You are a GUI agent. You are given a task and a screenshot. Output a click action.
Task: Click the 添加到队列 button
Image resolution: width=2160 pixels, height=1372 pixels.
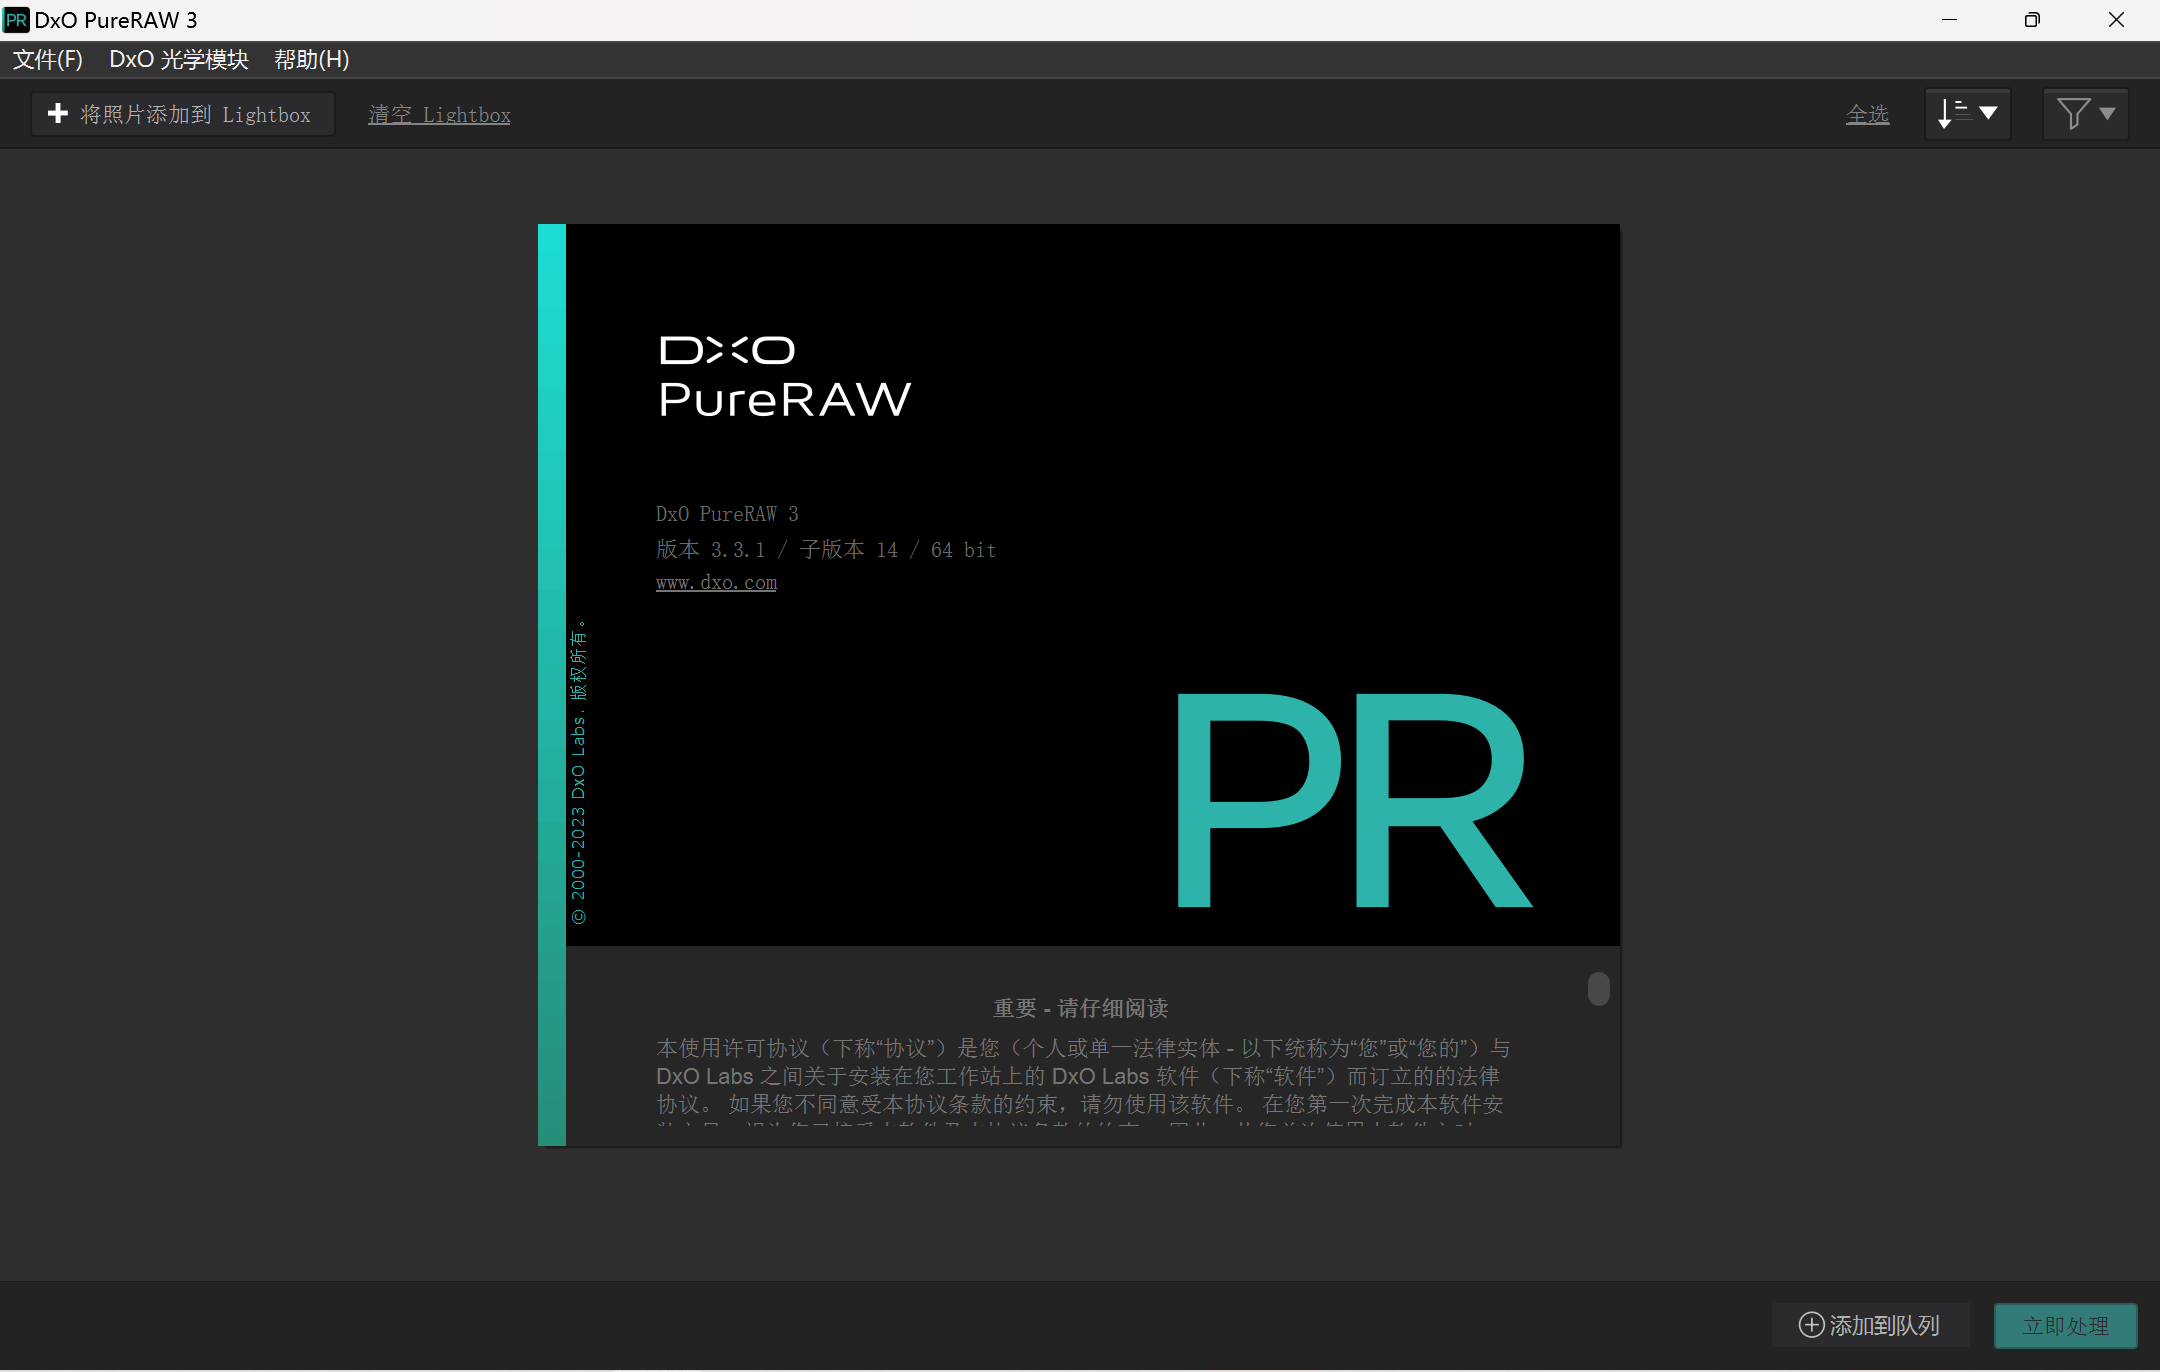pos(1870,1325)
